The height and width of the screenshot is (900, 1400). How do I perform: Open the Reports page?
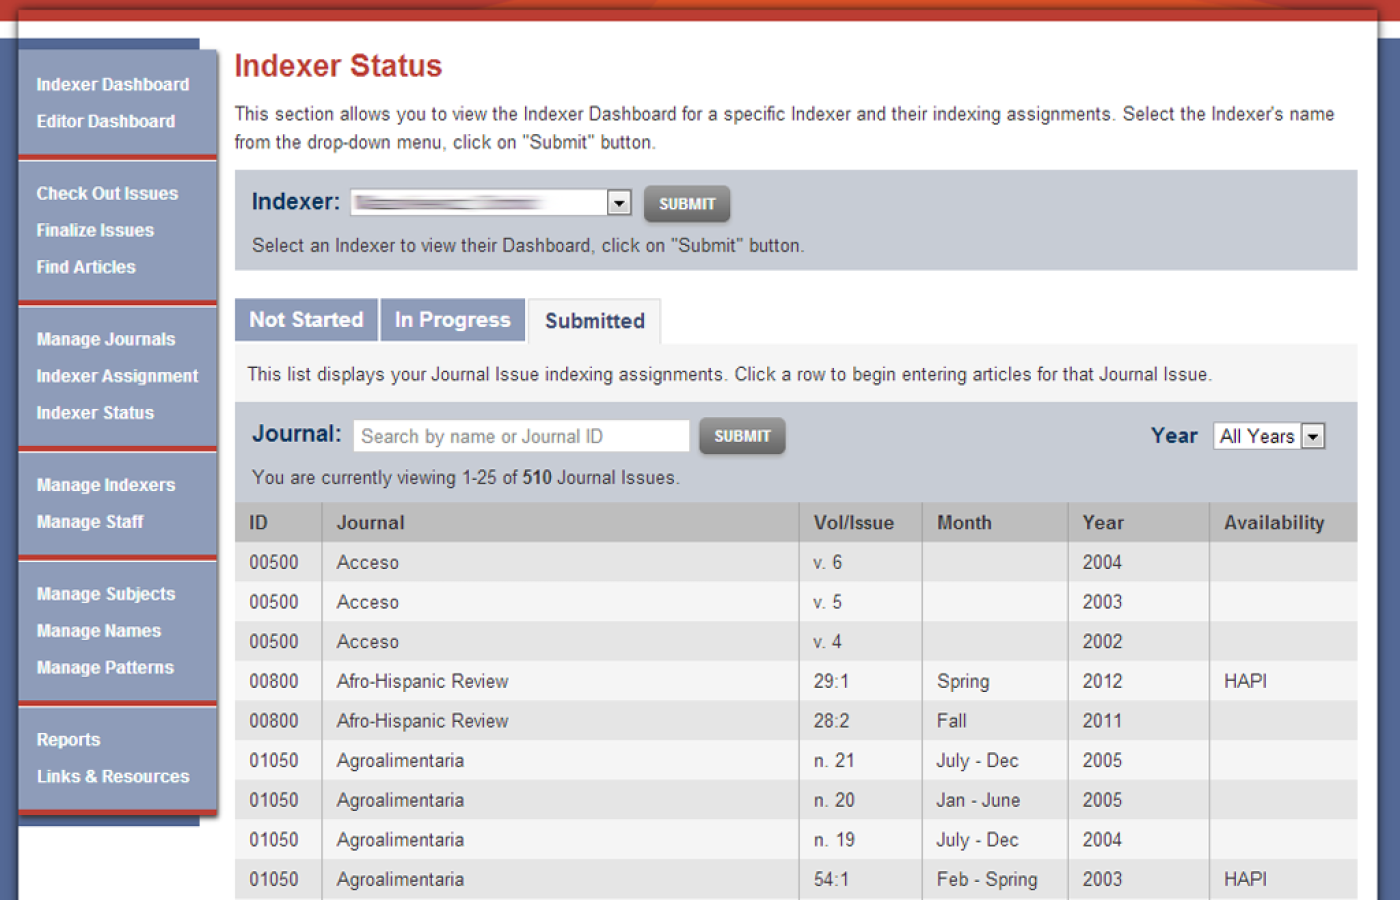(68, 740)
